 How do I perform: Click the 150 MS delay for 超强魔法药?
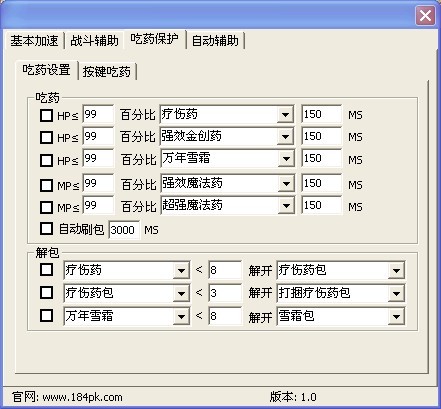click(x=321, y=205)
